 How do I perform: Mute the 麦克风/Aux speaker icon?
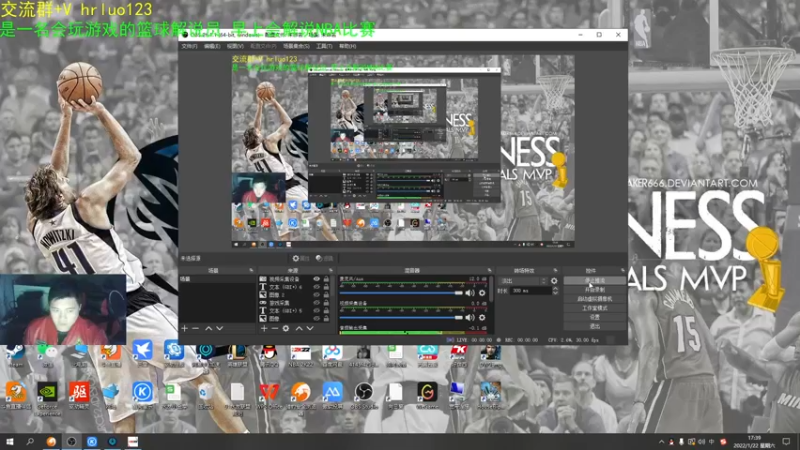coord(470,293)
